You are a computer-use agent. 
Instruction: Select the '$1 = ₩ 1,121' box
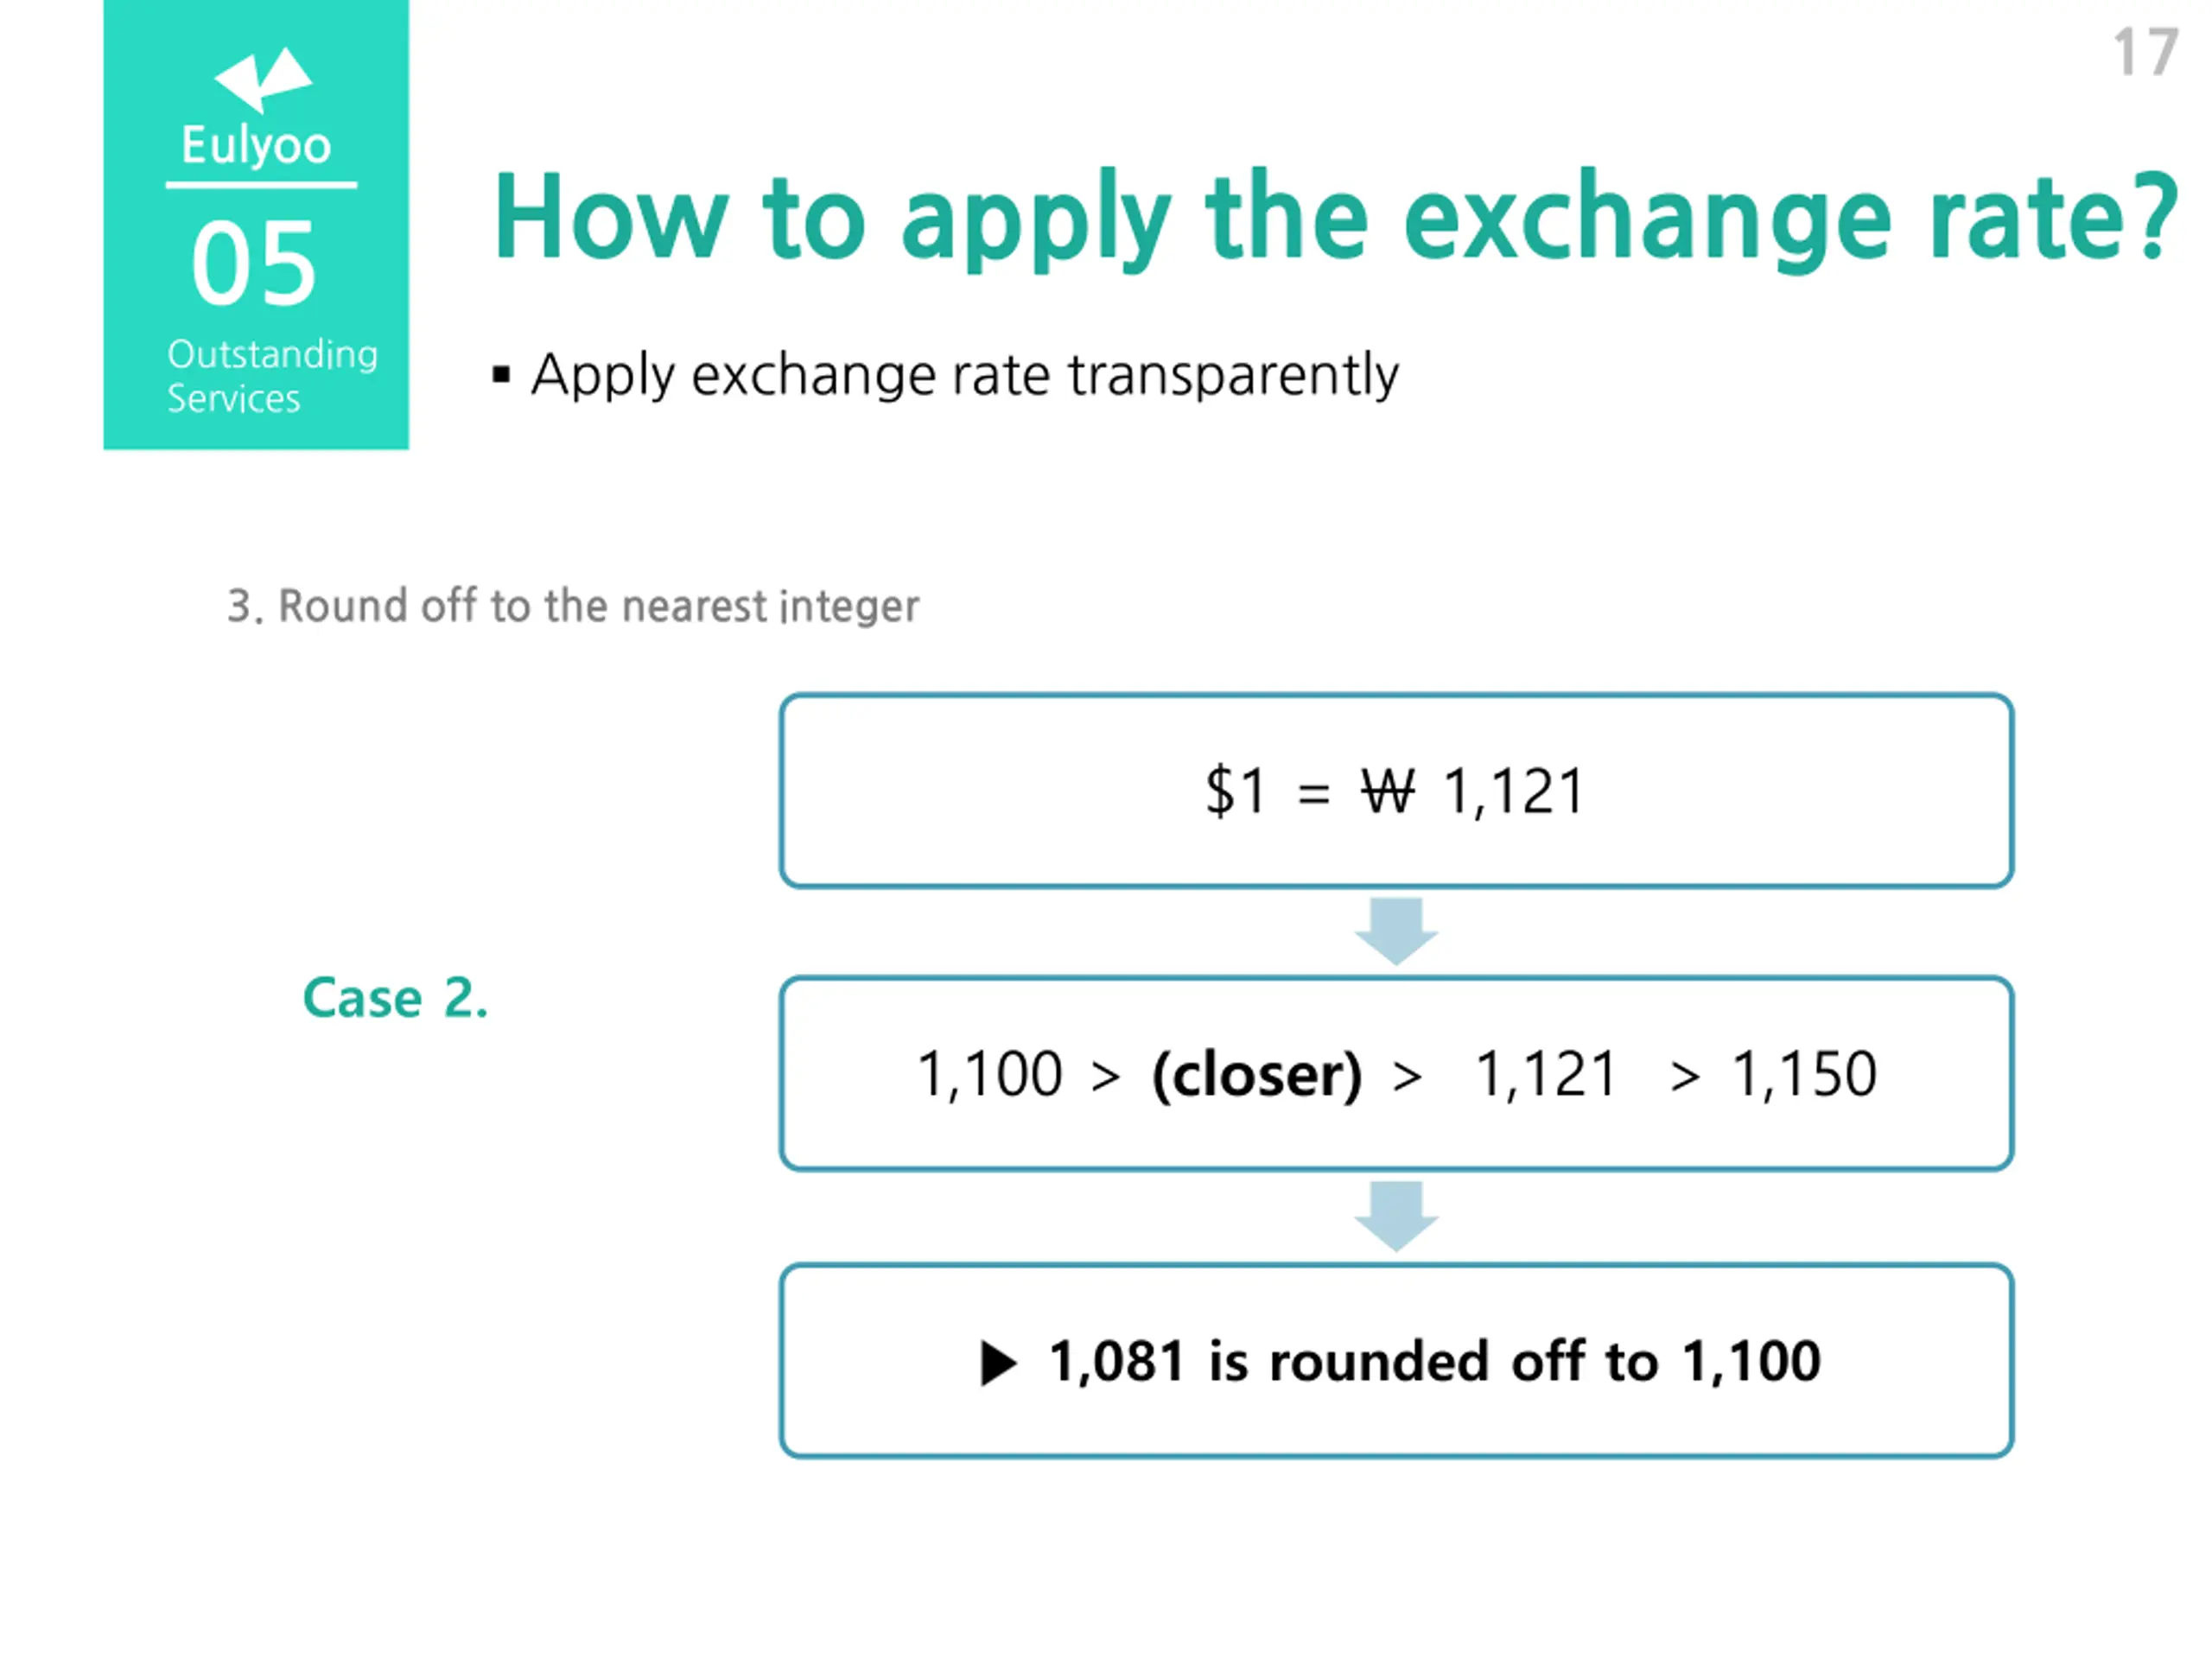coord(1396,790)
